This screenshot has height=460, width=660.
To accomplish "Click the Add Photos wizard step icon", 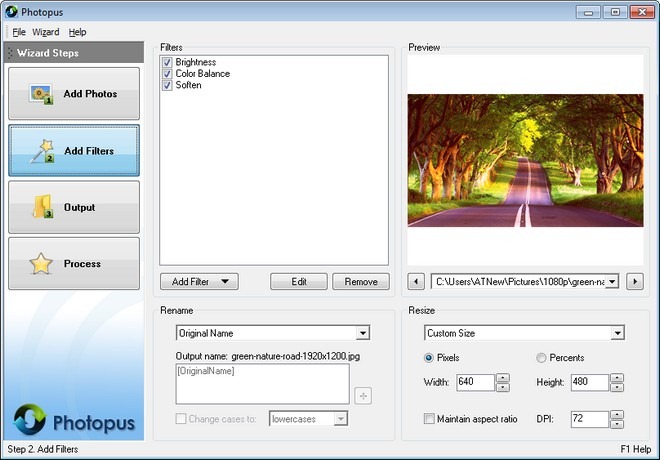I will (x=41, y=94).
